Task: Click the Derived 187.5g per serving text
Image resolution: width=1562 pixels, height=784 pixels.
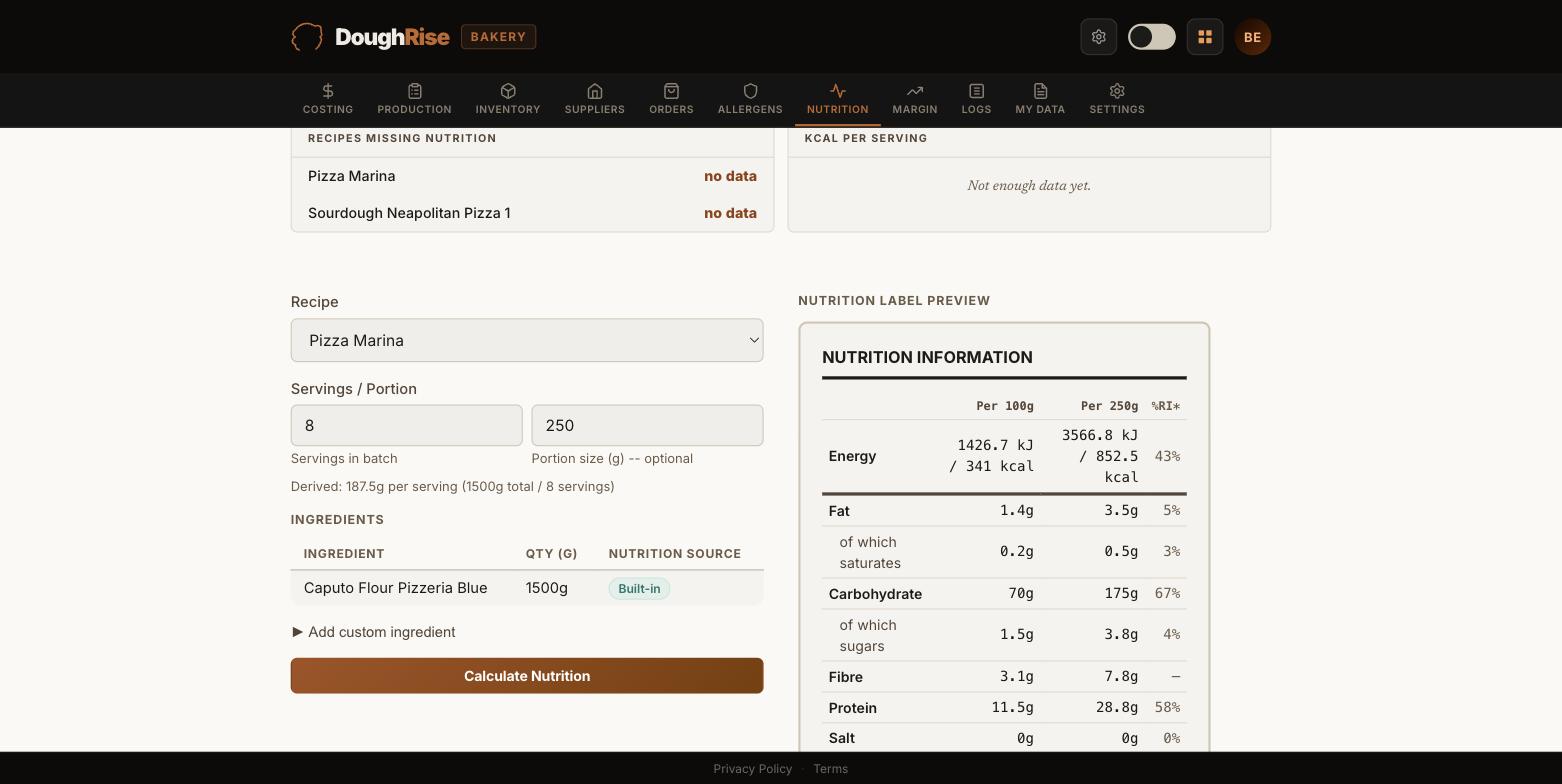Action: click(452, 486)
